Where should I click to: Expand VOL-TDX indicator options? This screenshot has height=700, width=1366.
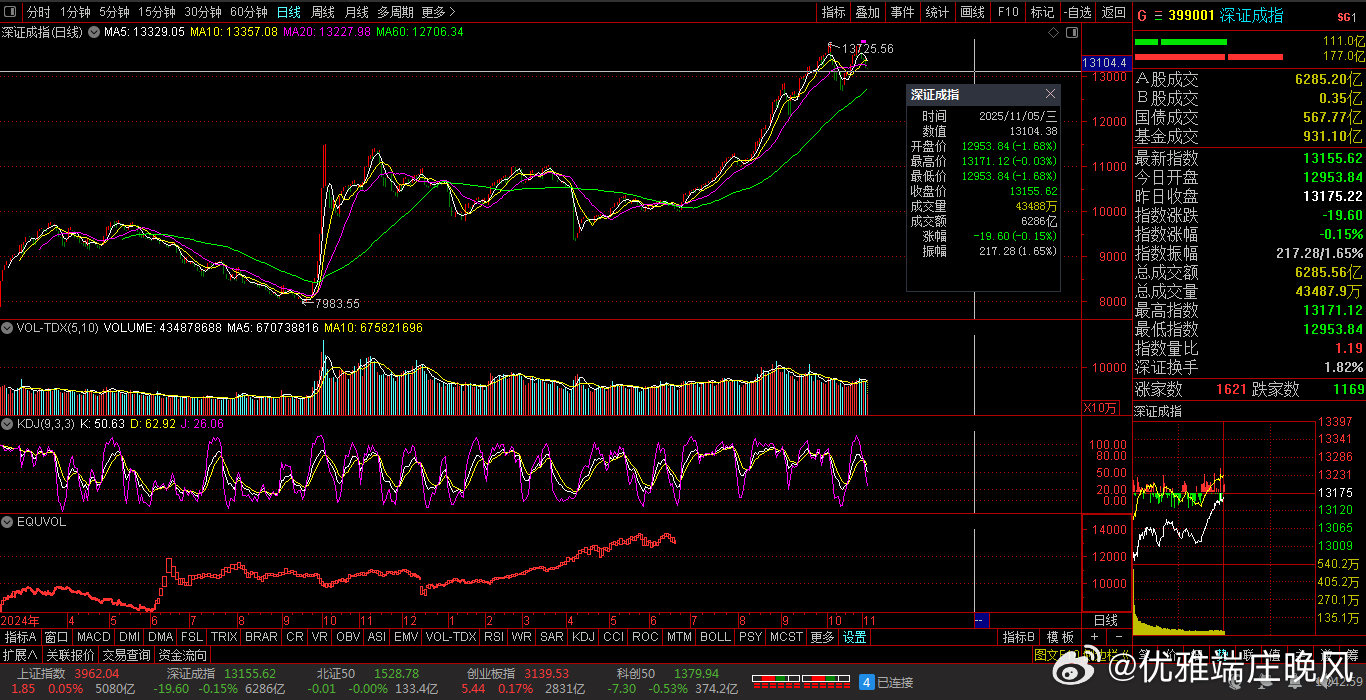[x=6, y=327]
